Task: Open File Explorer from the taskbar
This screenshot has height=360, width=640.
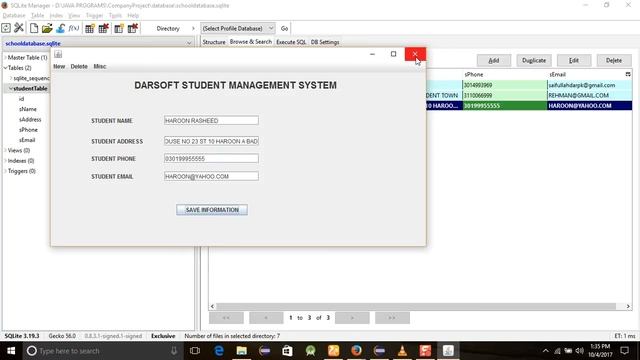Action: pyautogui.click(x=242, y=351)
